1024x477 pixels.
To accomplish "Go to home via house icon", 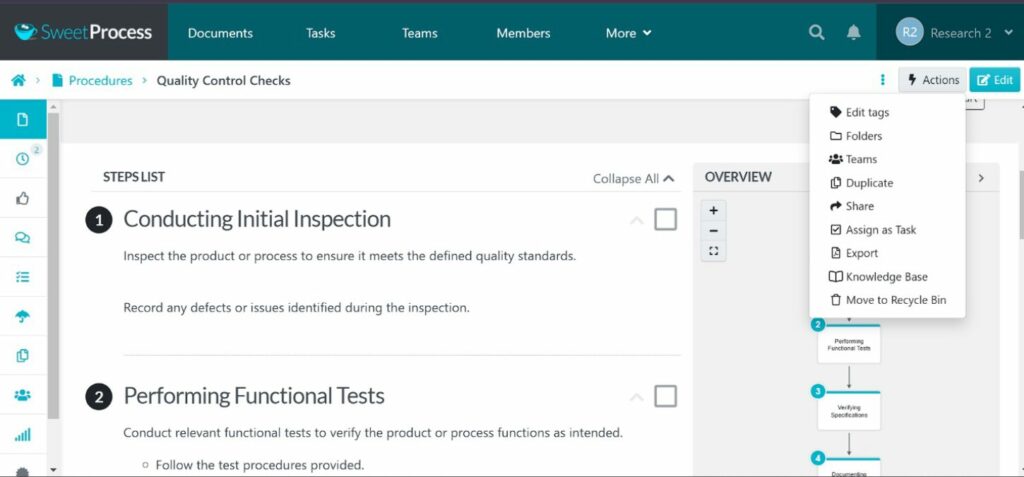I will [18, 81].
